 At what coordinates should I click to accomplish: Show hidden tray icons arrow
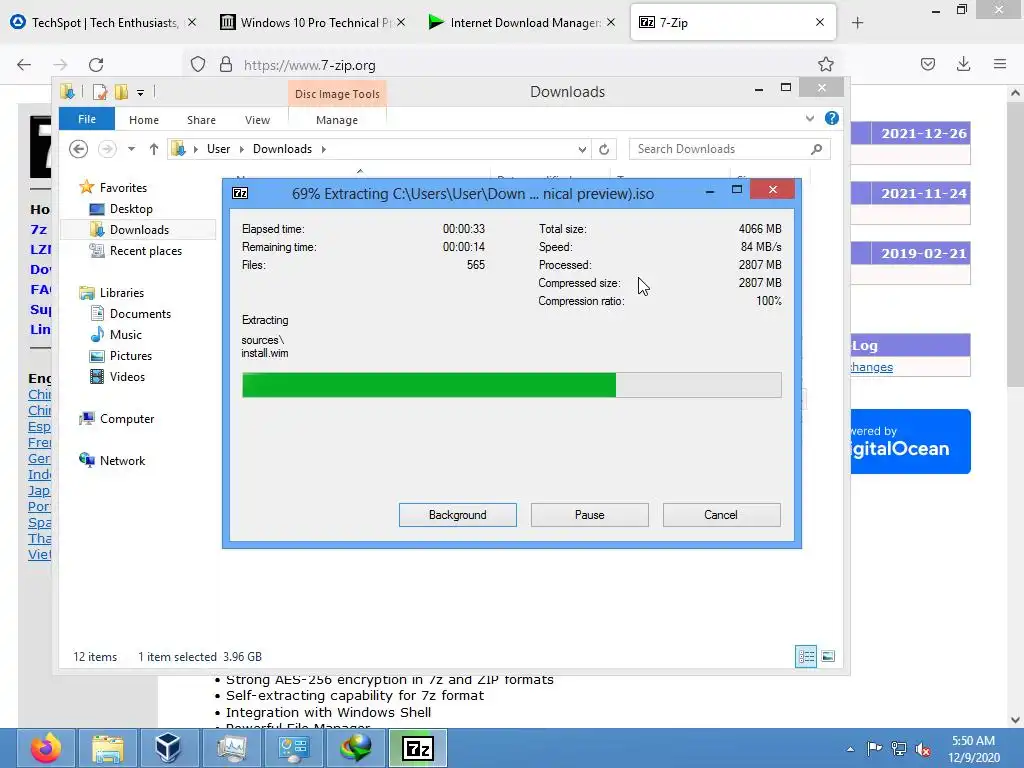(850, 749)
